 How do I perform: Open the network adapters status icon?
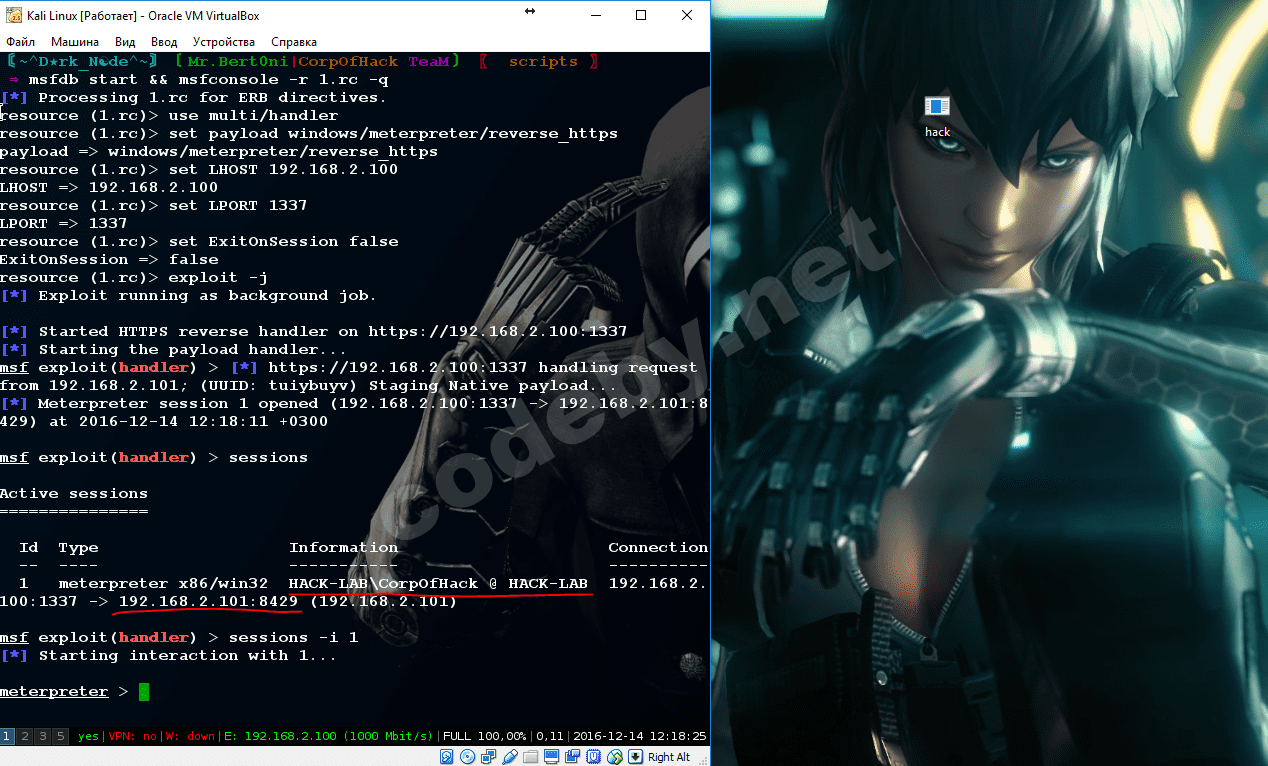(488, 757)
